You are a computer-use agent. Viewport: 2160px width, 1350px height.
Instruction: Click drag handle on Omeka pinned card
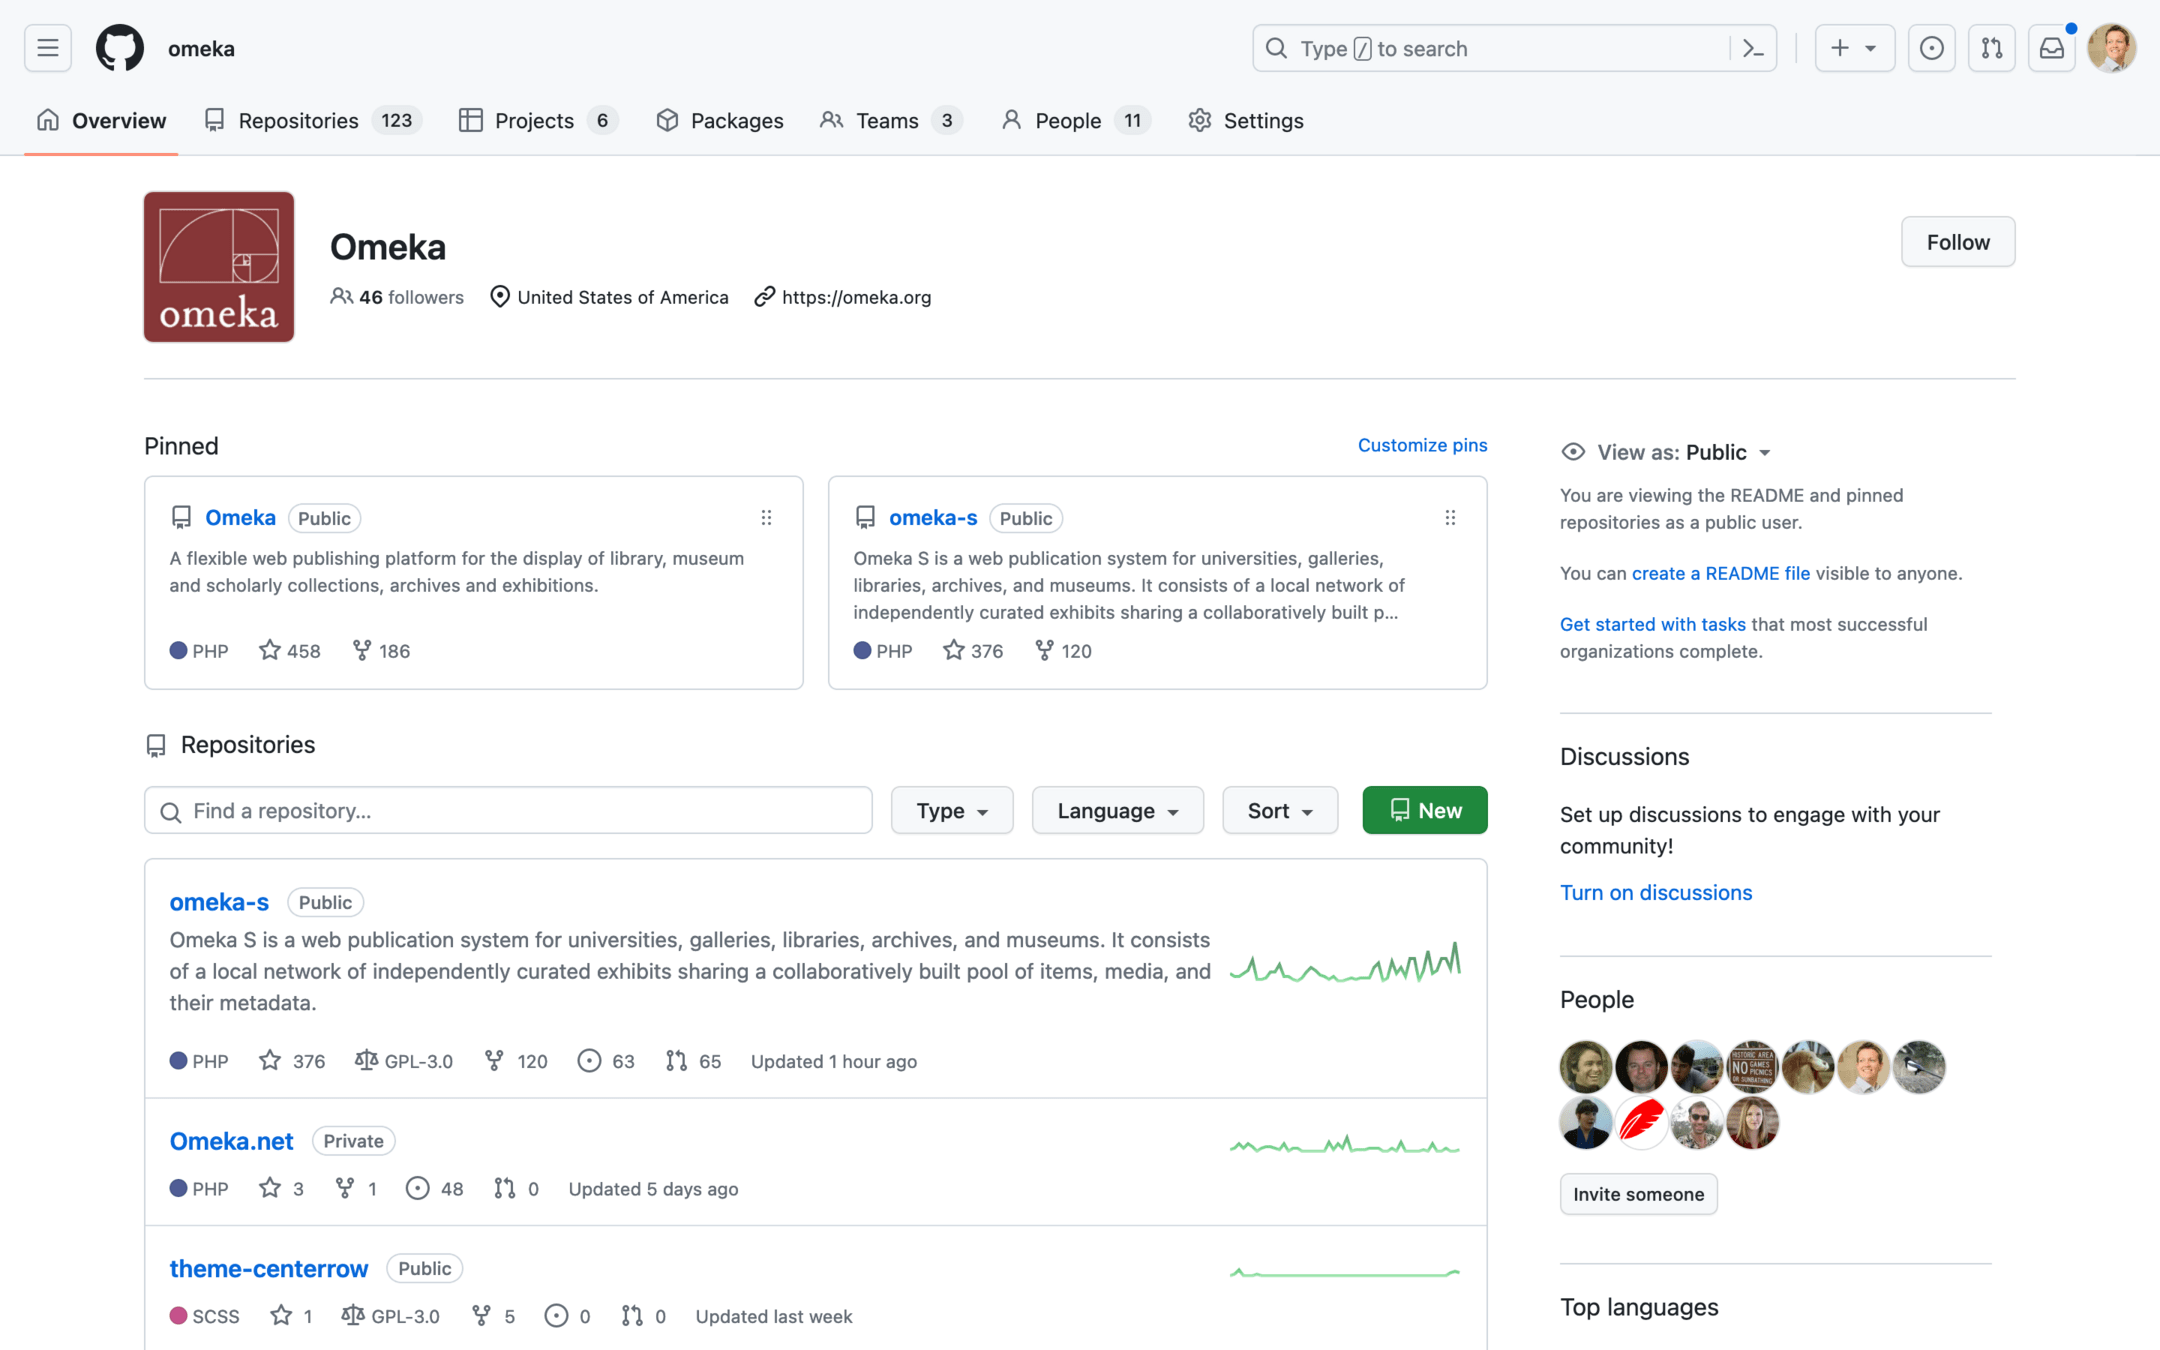[x=766, y=518]
